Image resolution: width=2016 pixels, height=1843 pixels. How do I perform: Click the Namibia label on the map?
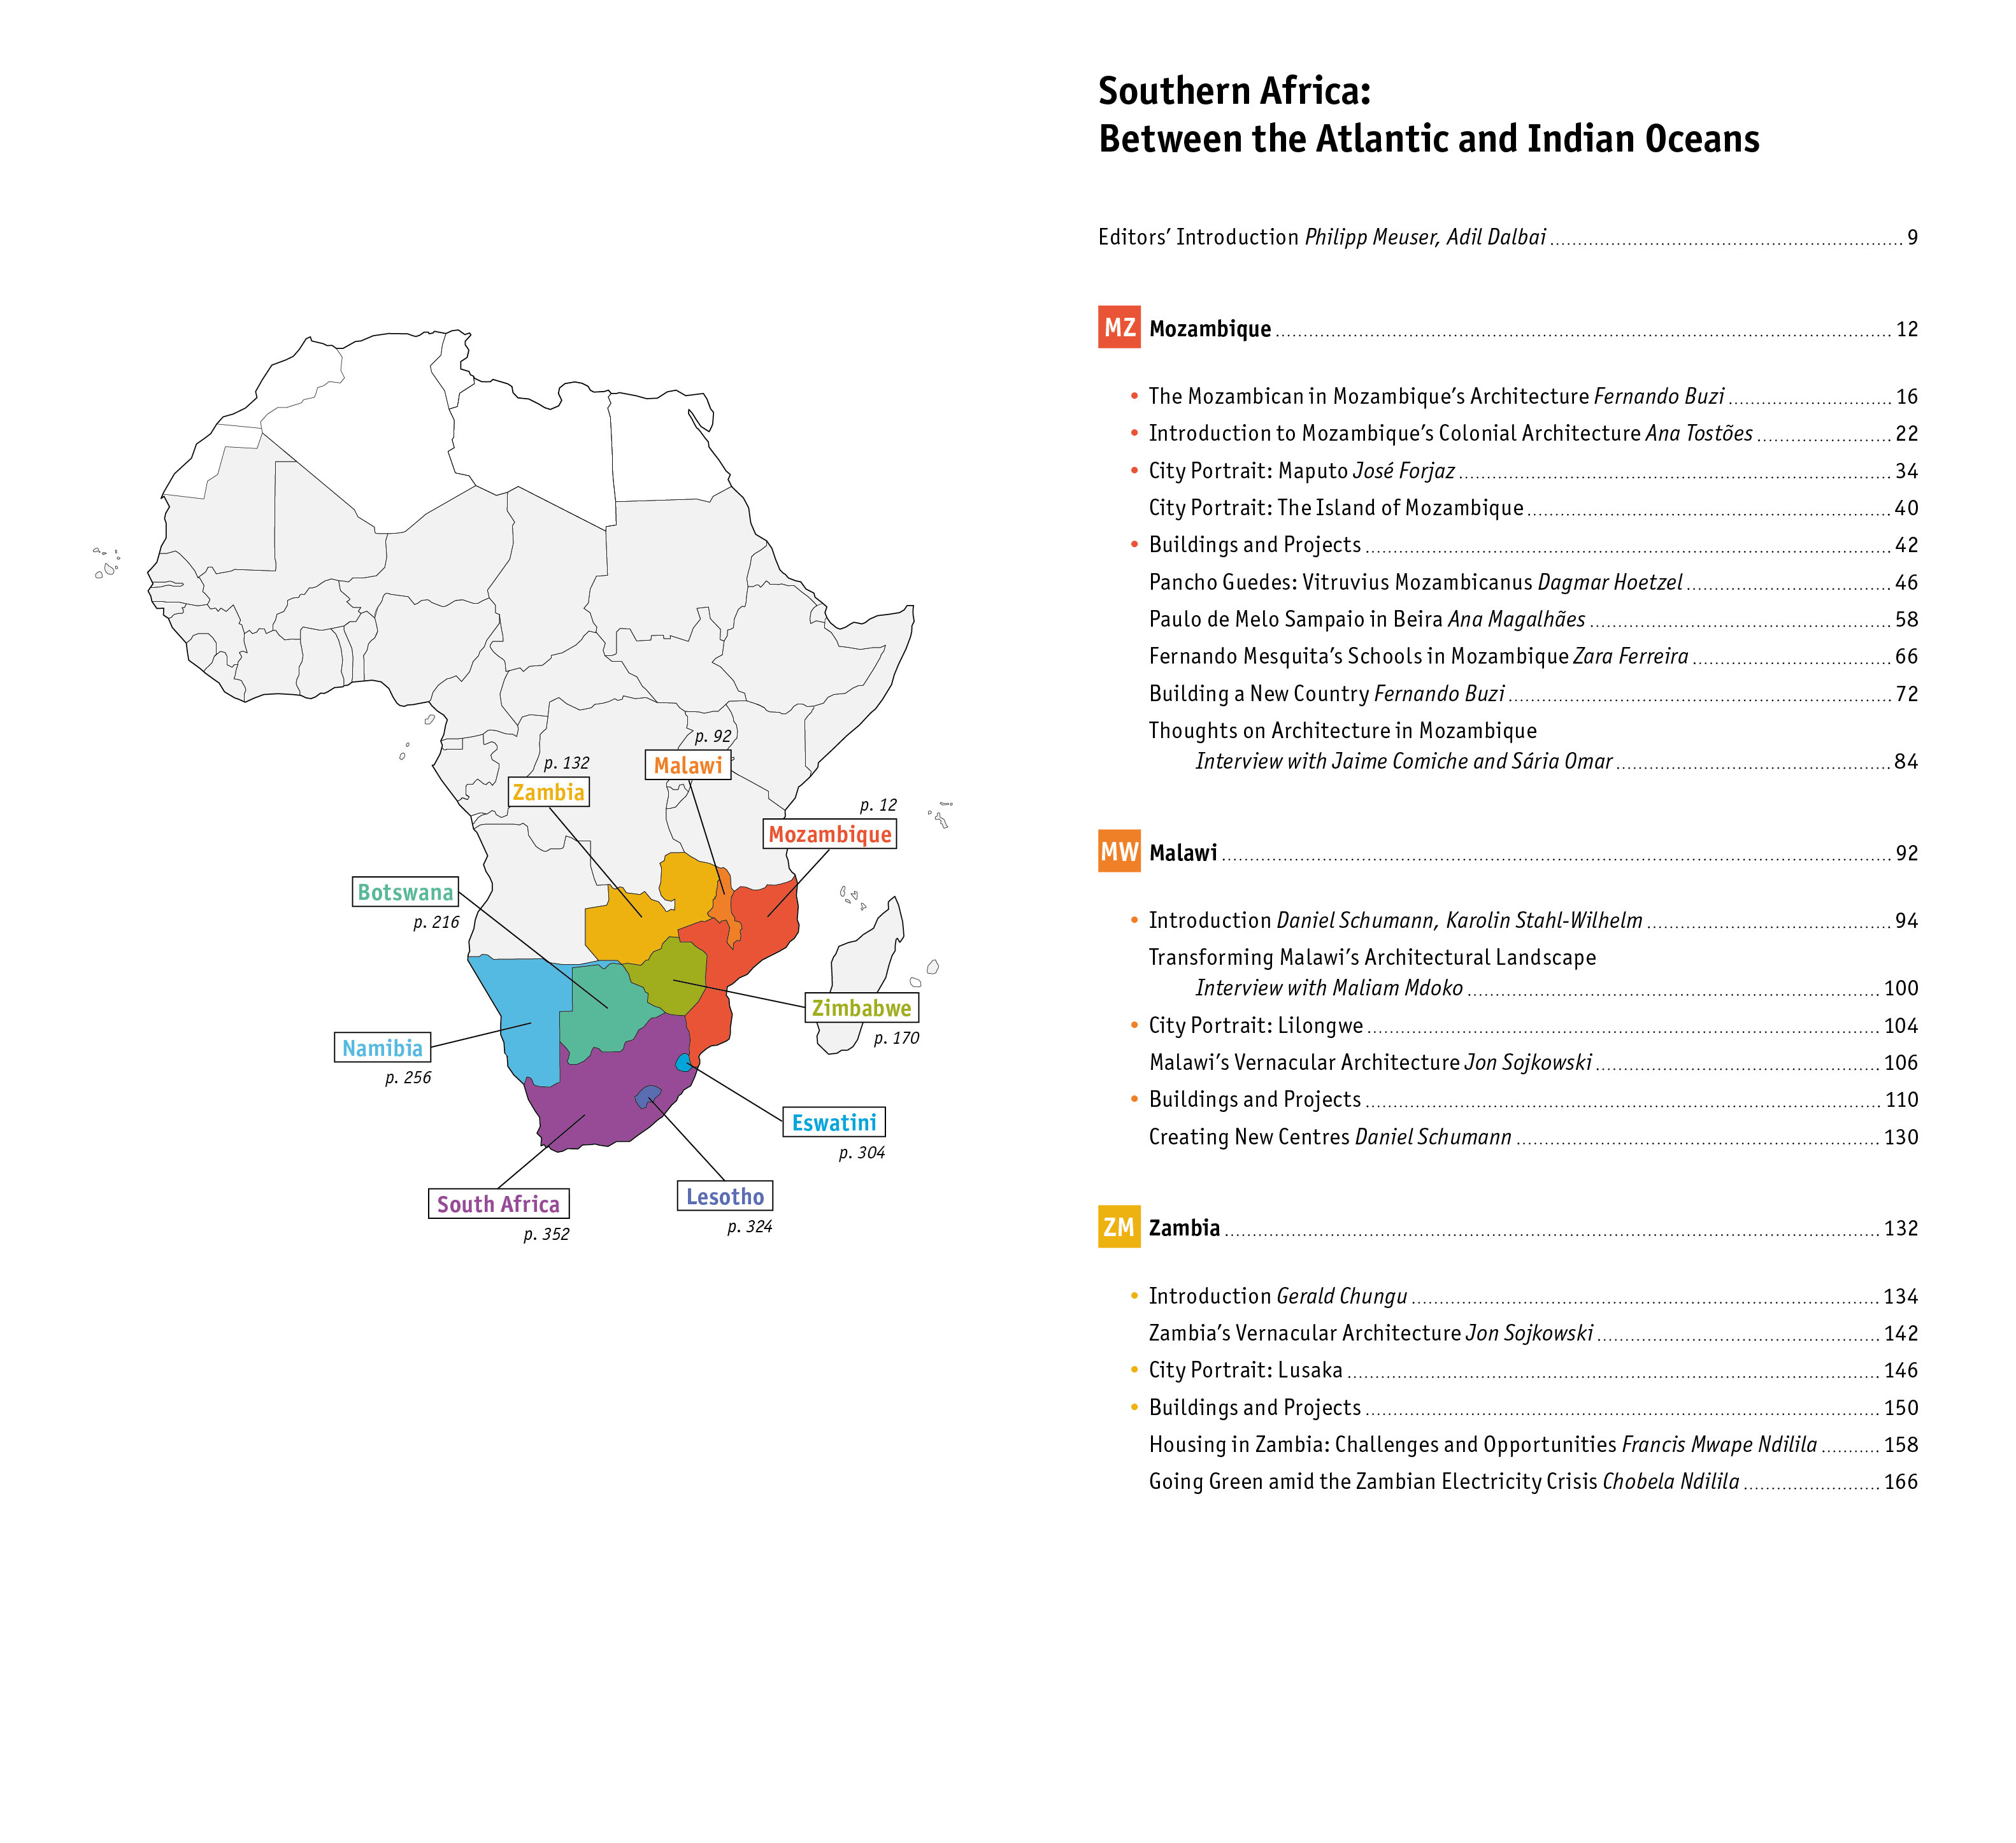pos(382,1048)
